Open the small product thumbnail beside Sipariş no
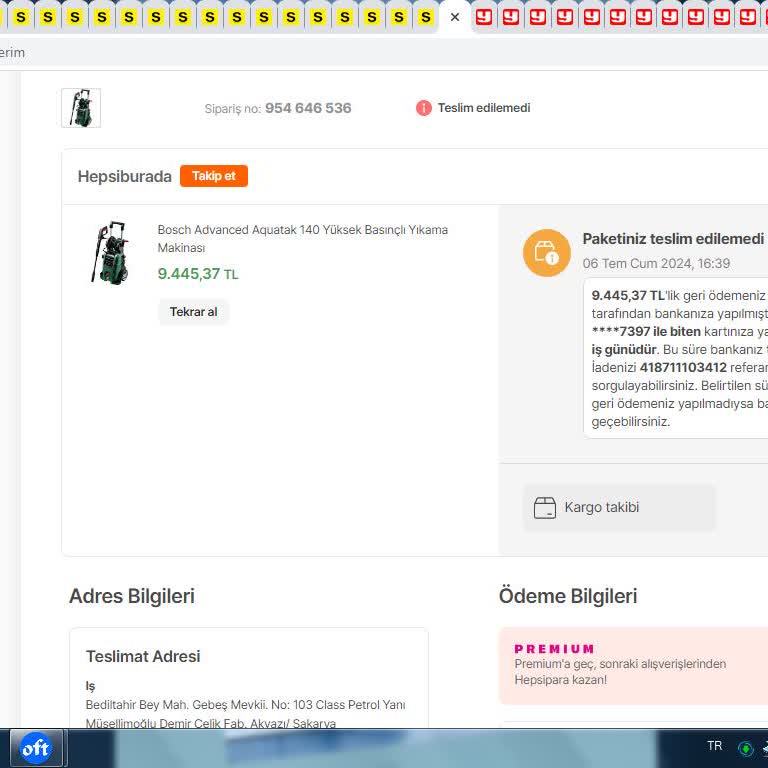Image resolution: width=768 pixels, height=768 pixels. tap(81, 108)
